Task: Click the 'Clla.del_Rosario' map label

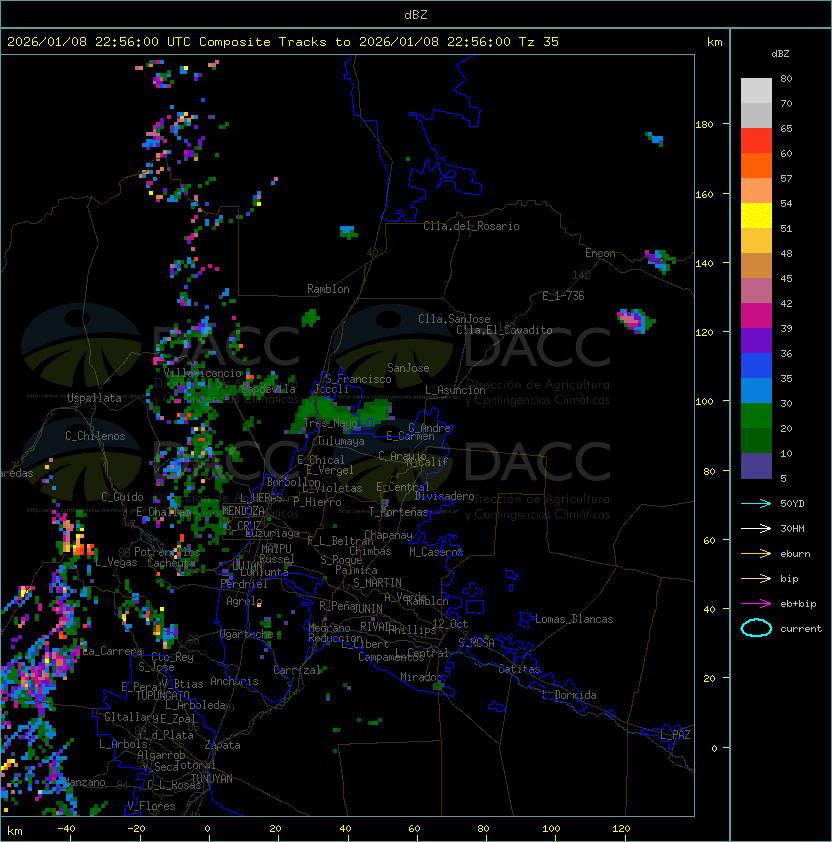Action: (x=471, y=226)
